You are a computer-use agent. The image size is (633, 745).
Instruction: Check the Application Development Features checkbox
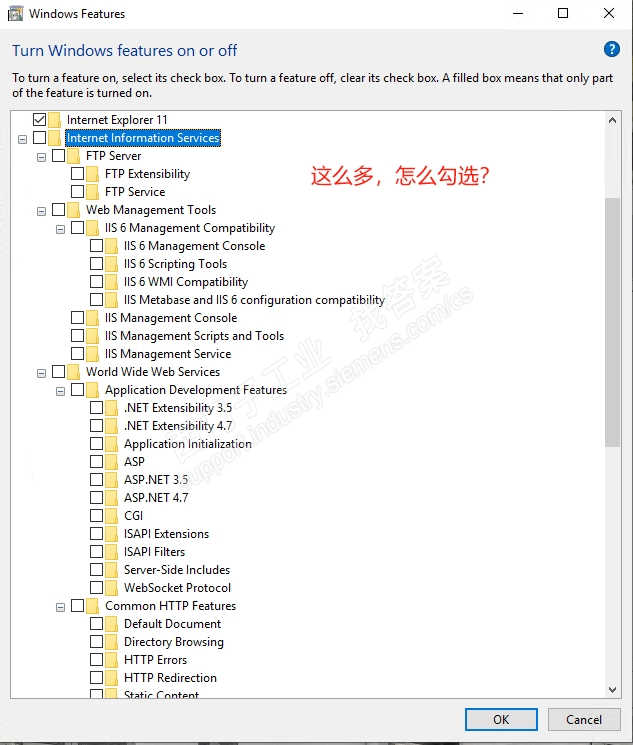(77, 390)
